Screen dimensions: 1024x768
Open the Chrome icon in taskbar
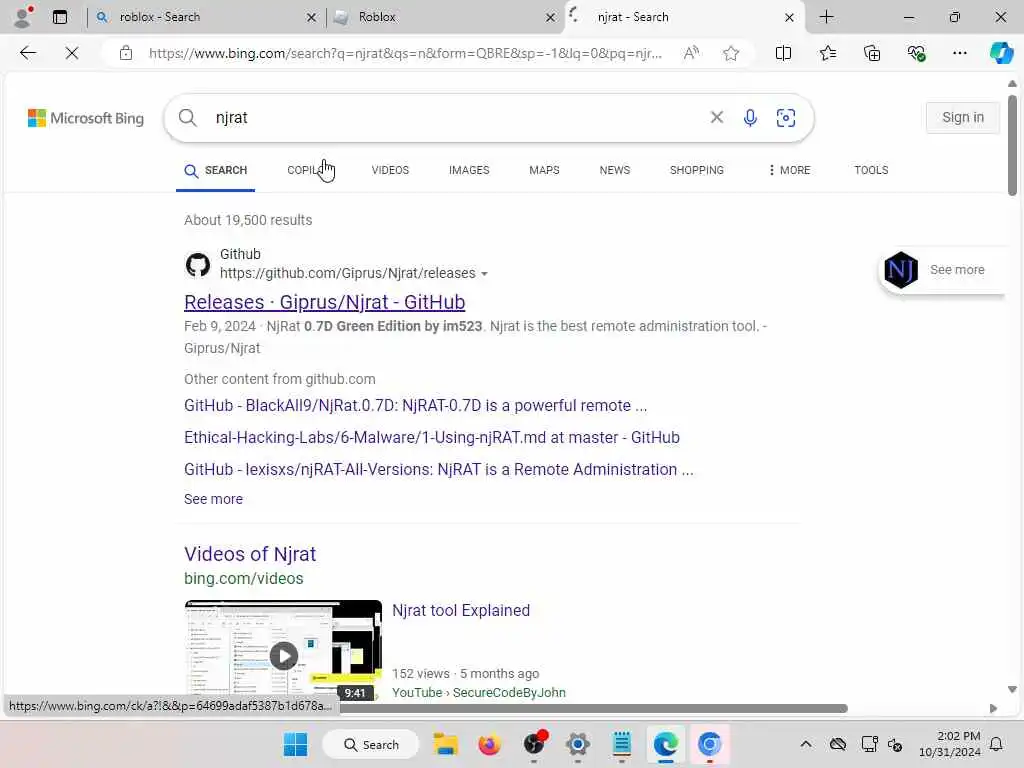[x=709, y=744]
